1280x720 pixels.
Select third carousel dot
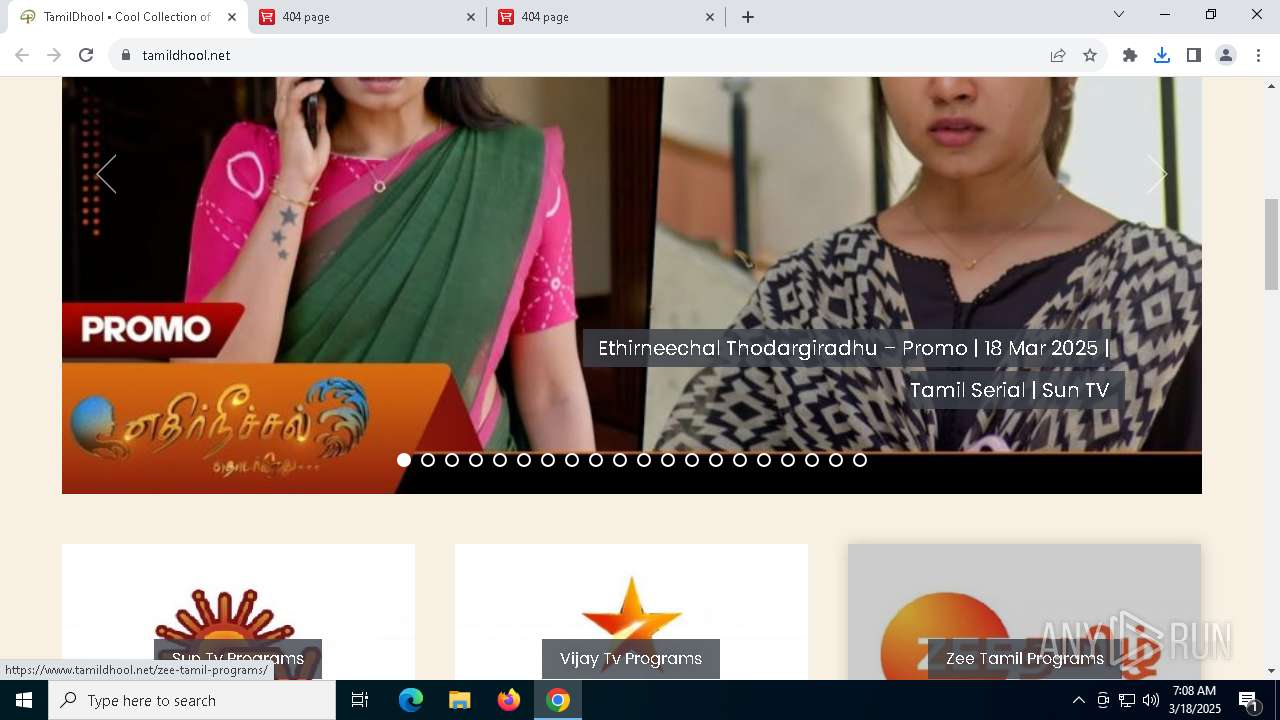[x=452, y=460]
